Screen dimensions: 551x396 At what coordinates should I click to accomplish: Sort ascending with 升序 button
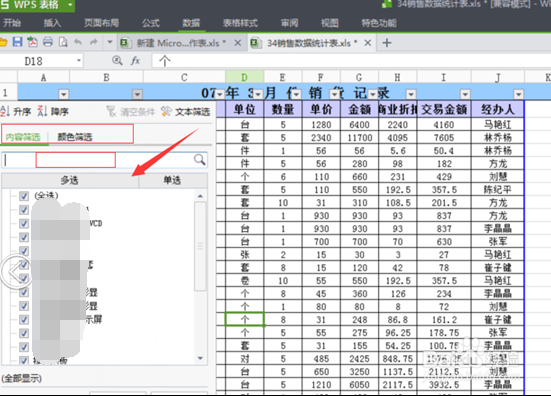pyautogui.click(x=16, y=112)
